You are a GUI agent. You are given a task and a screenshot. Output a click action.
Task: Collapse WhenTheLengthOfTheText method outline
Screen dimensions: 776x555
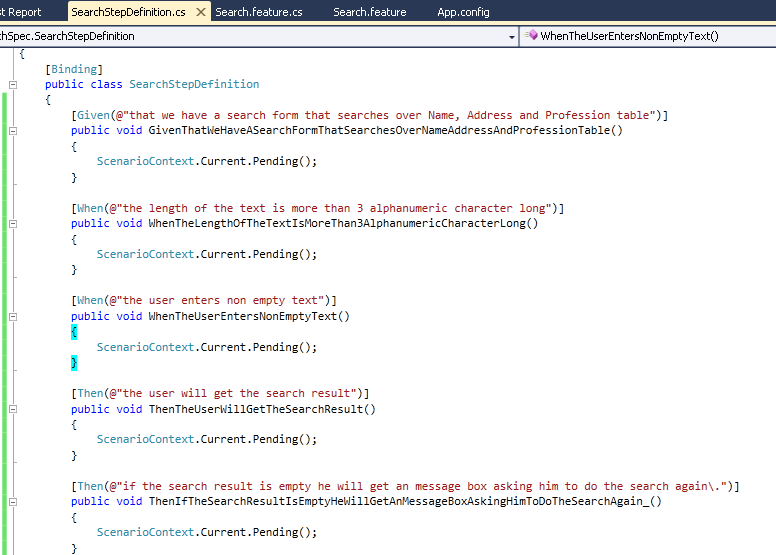(x=13, y=224)
